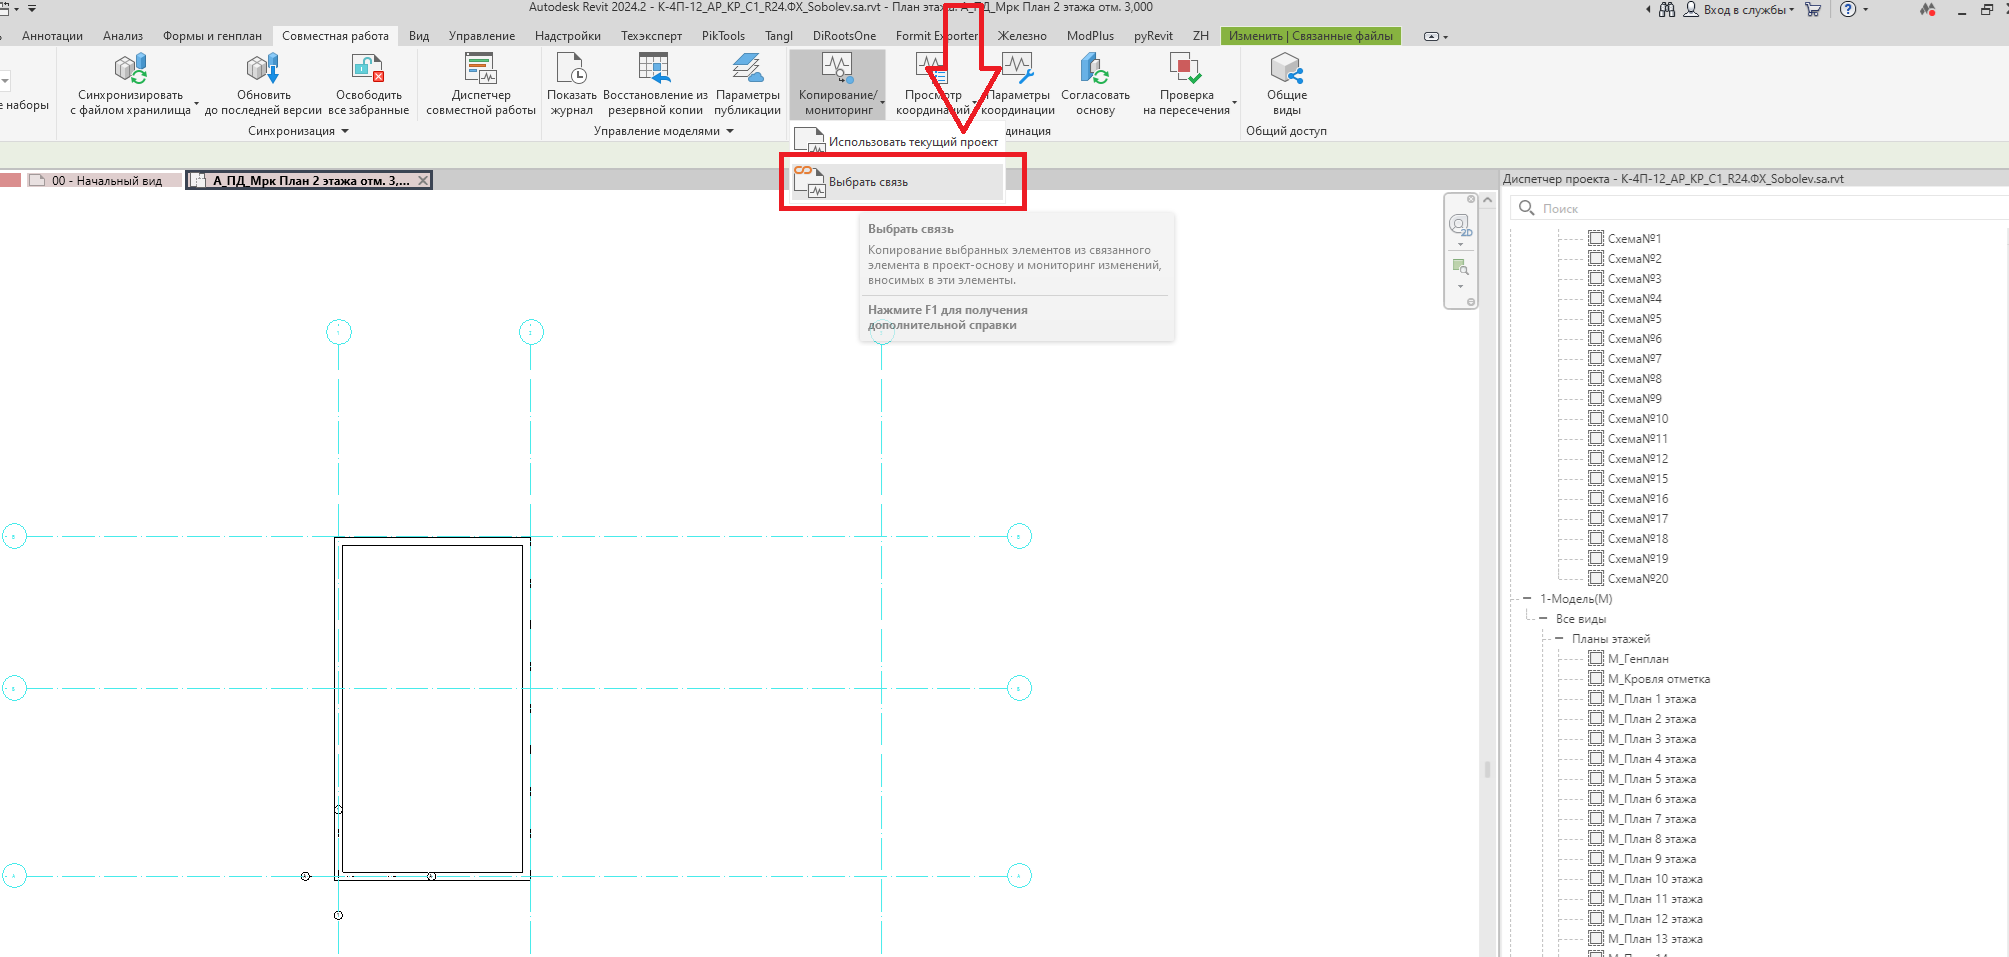Select М_Кровля отметка view in browser

[x=1658, y=678]
